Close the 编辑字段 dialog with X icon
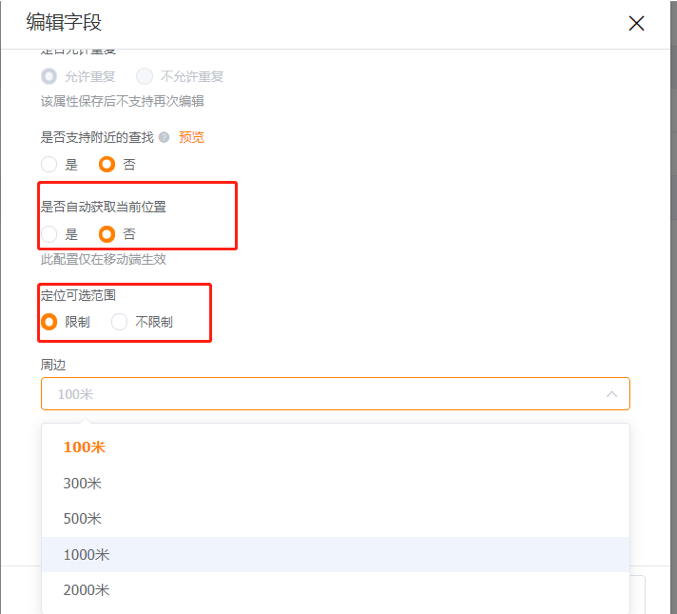Image resolution: width=677 pixels, height=614 pixels. [x=636, y=23]
